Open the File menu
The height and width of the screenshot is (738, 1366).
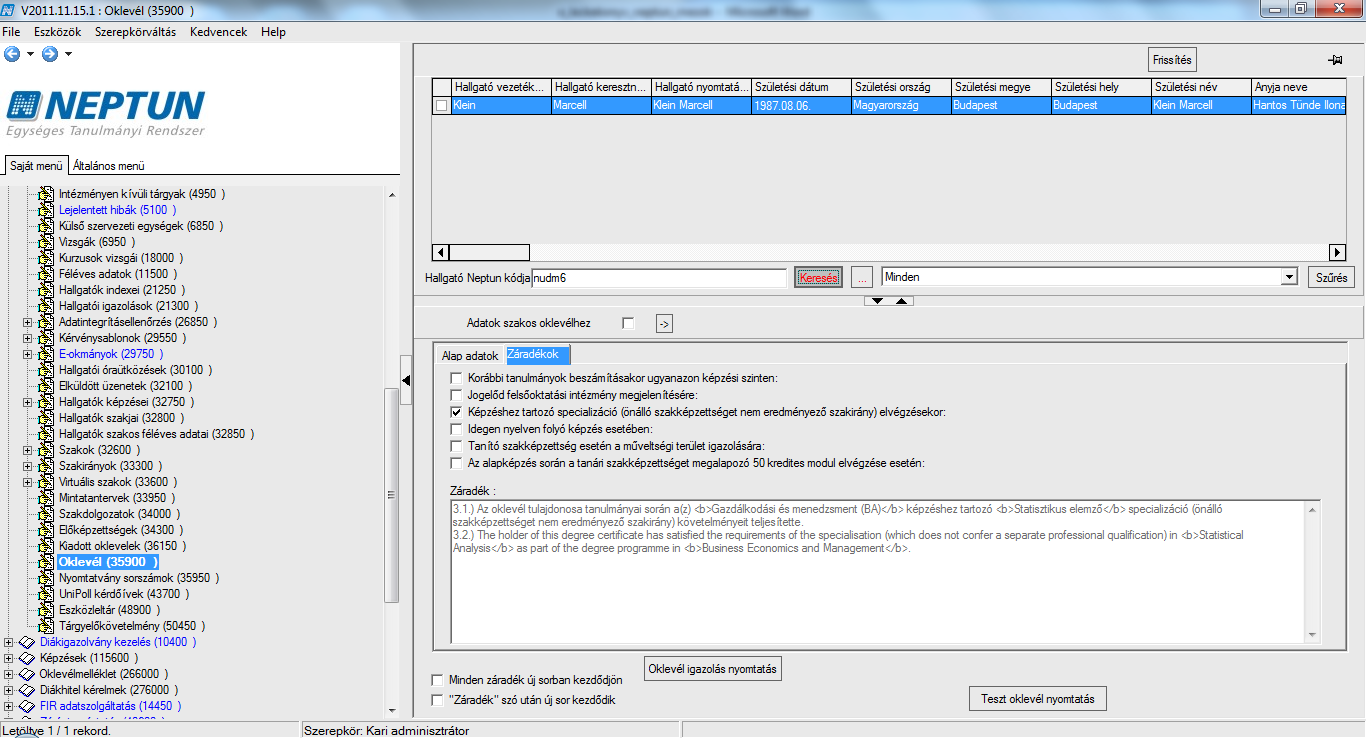pyautogui.click(x=11, y=32)
